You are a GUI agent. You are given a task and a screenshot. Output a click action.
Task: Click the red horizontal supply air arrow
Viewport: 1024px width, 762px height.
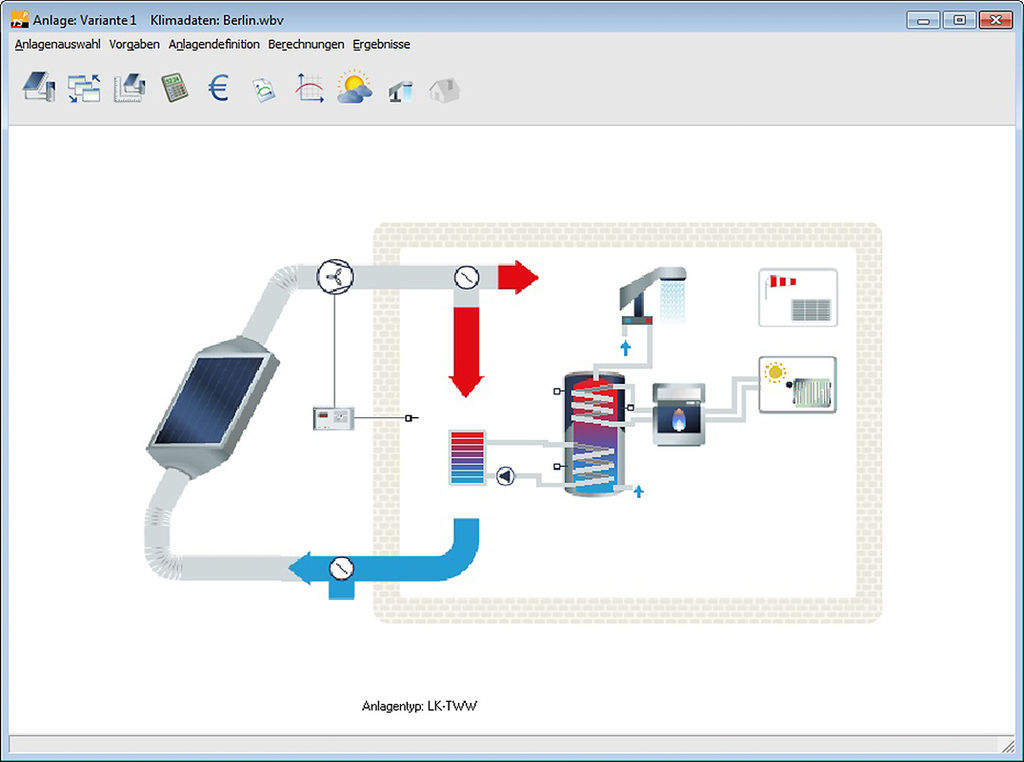point(518,278)
